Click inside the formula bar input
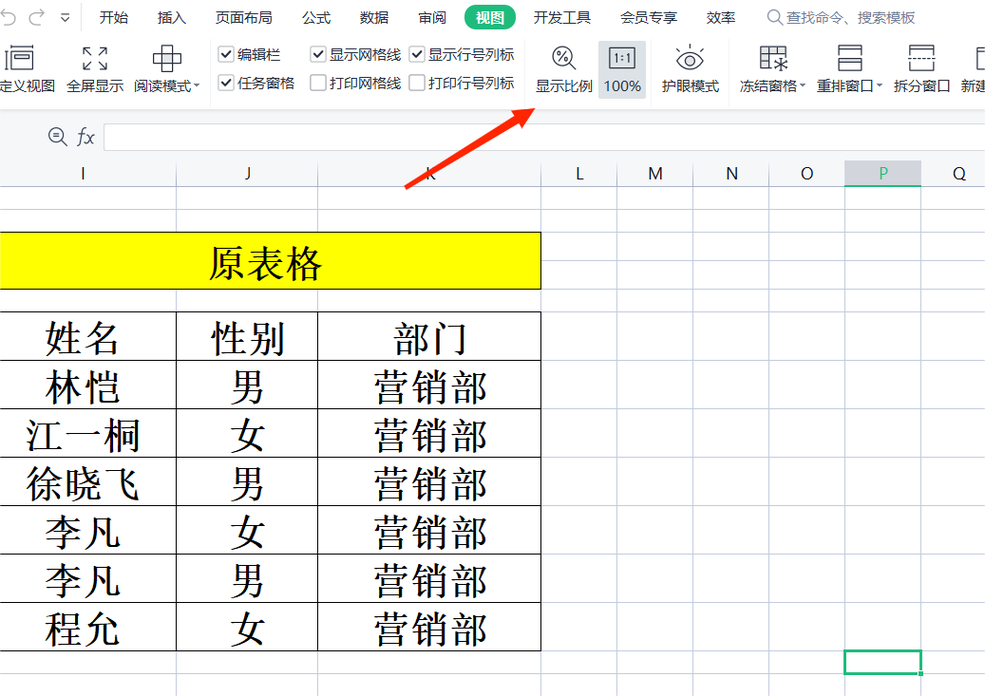The height and width of the screenshot is (696, 985). coord(544,137)
